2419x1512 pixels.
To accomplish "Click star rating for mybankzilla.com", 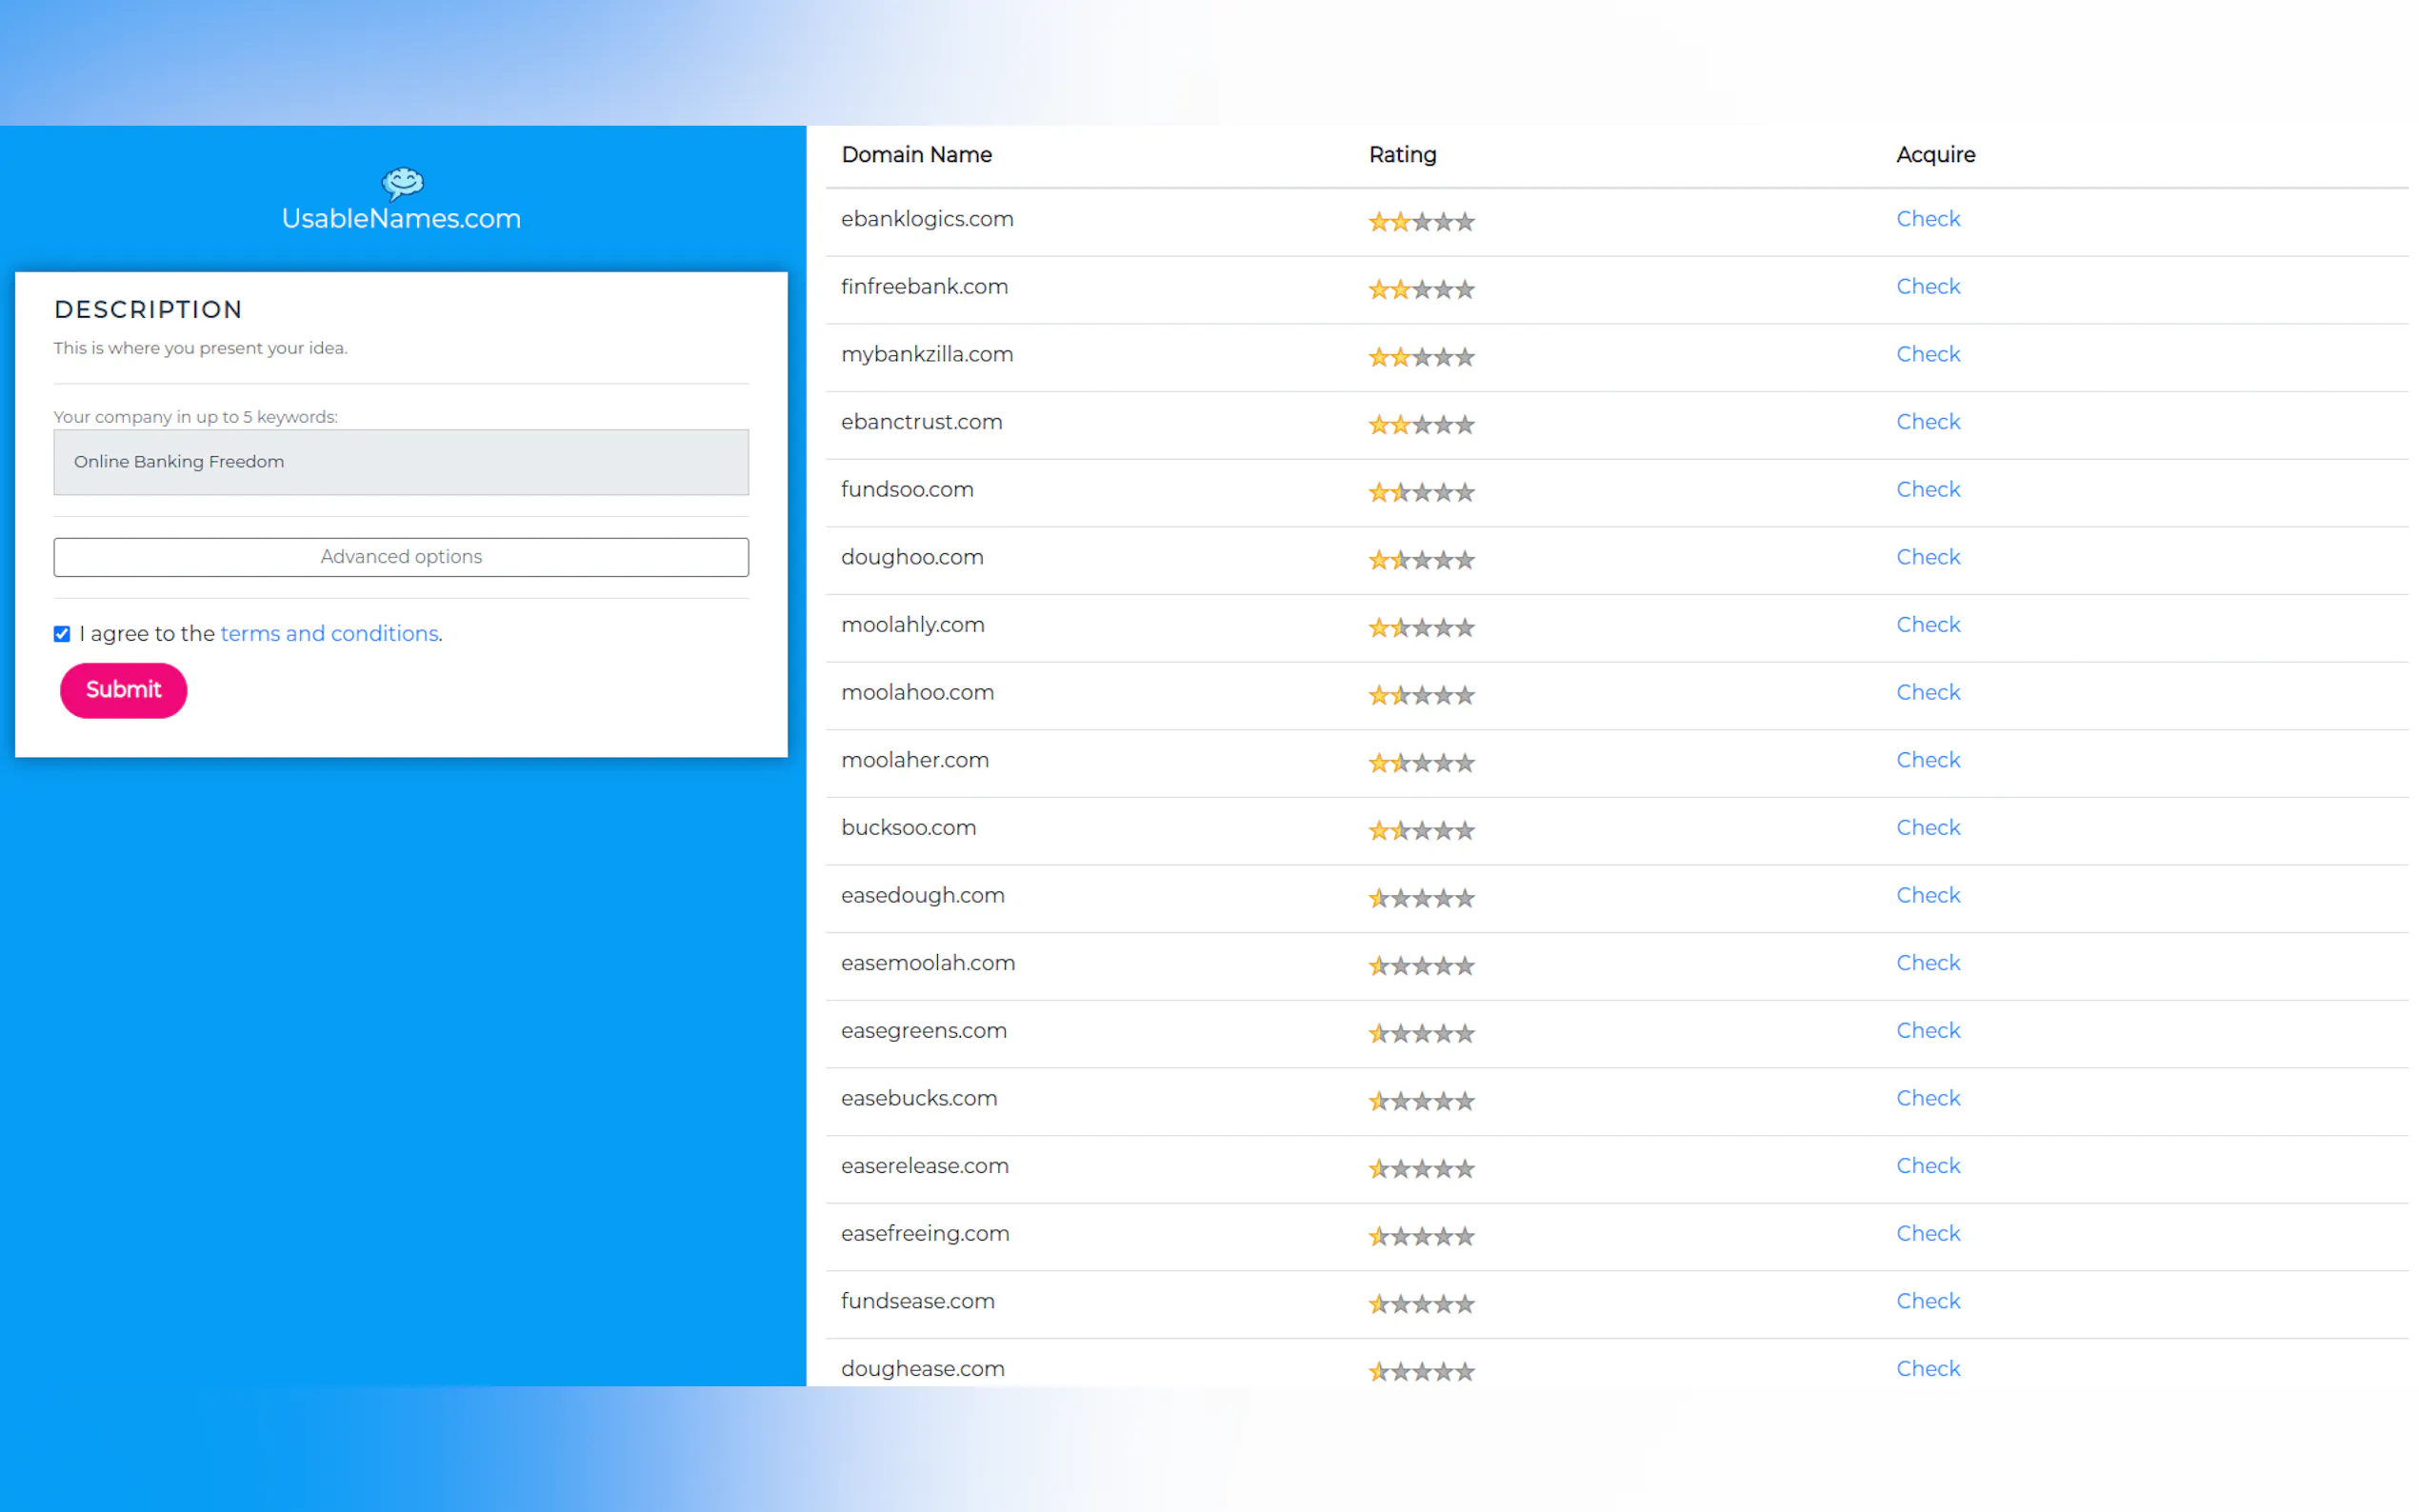I will tap(1420, 357).
